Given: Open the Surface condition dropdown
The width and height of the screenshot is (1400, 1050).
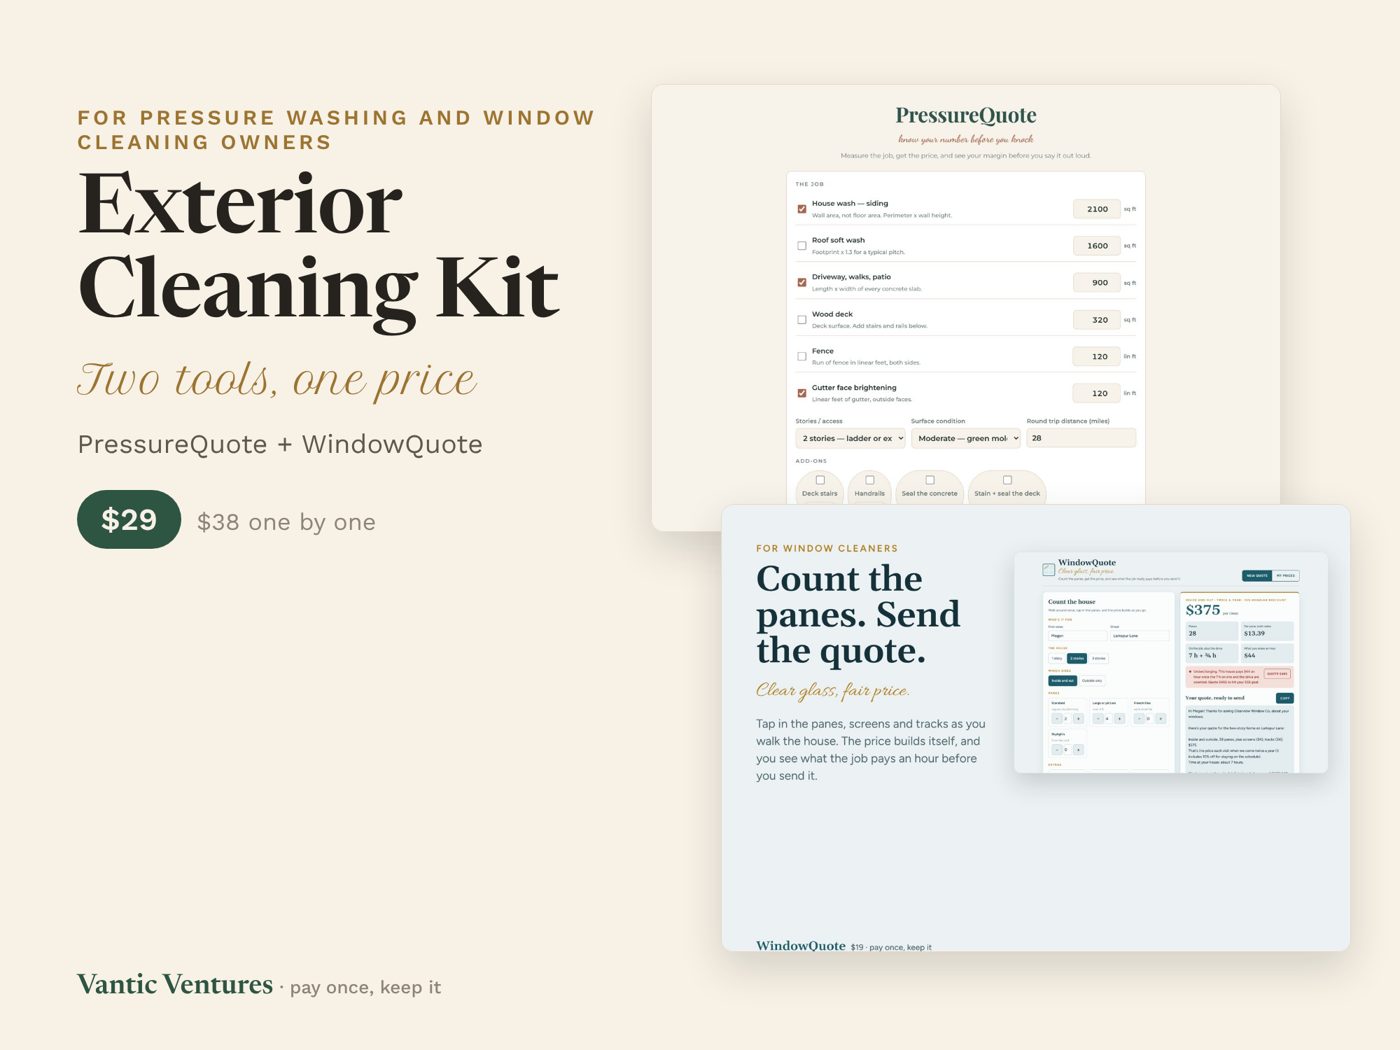Looking at the screenshot, I should [966, 438].
